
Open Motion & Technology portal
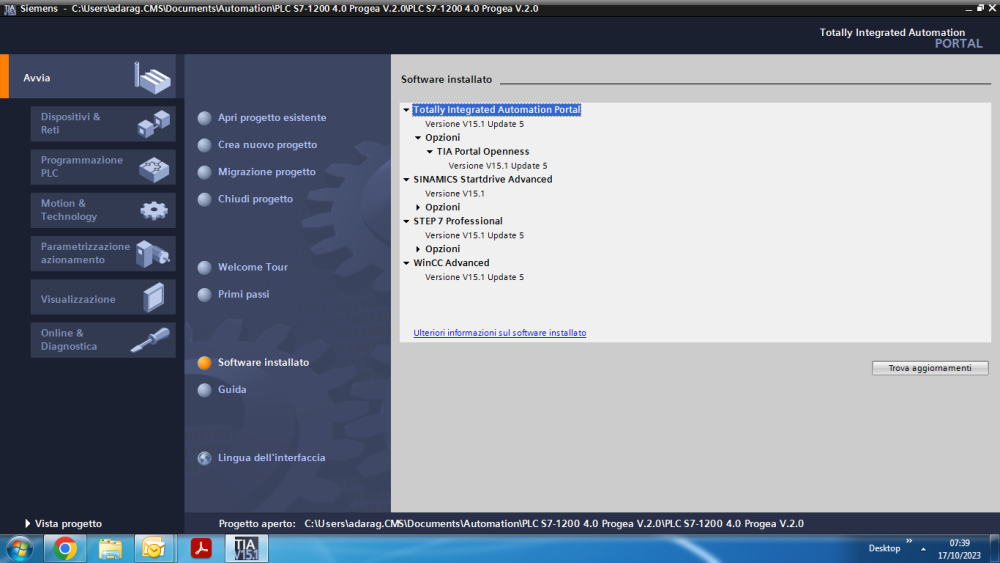tap(103, 210)
